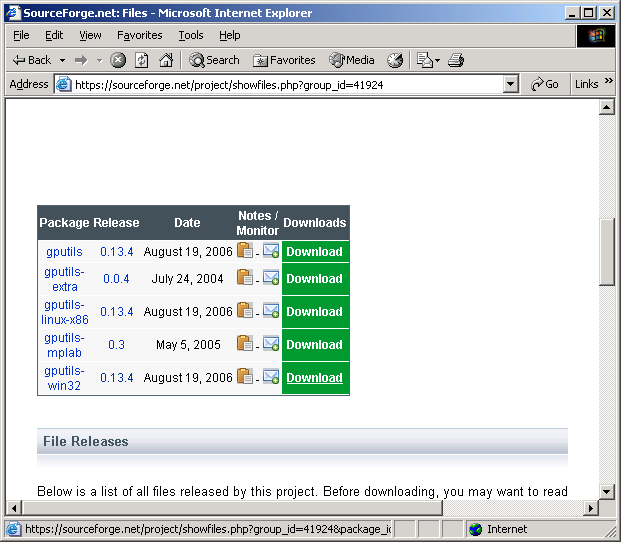Image resolution: width=621 pixels, height=542 pixels.
Task: Open release 0.13.4 of gputils-linux-x86
Action: (116, 312)
